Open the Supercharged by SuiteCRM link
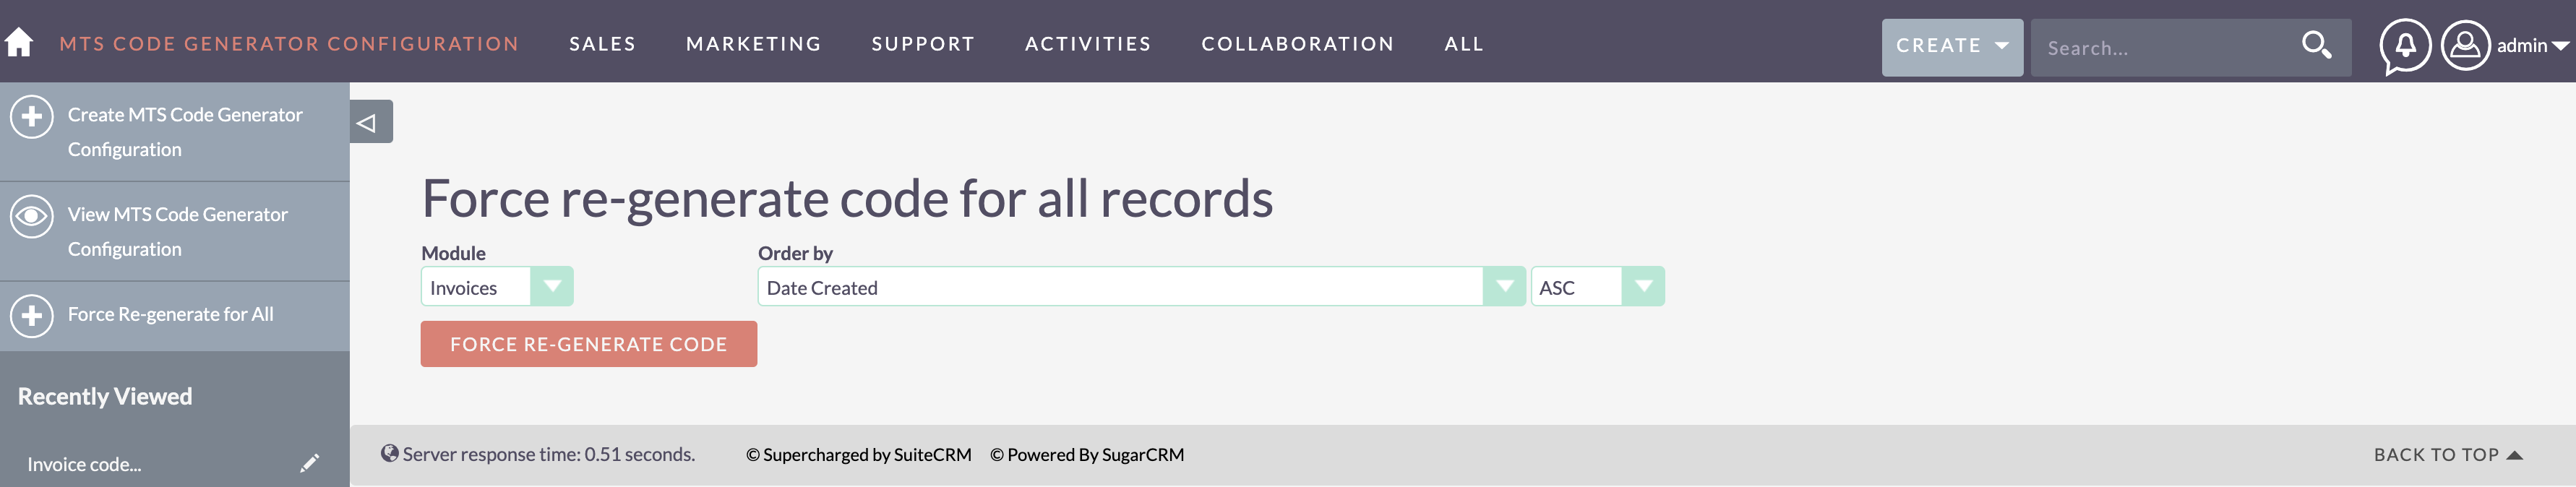2576x487 pixels. point(859,455)
